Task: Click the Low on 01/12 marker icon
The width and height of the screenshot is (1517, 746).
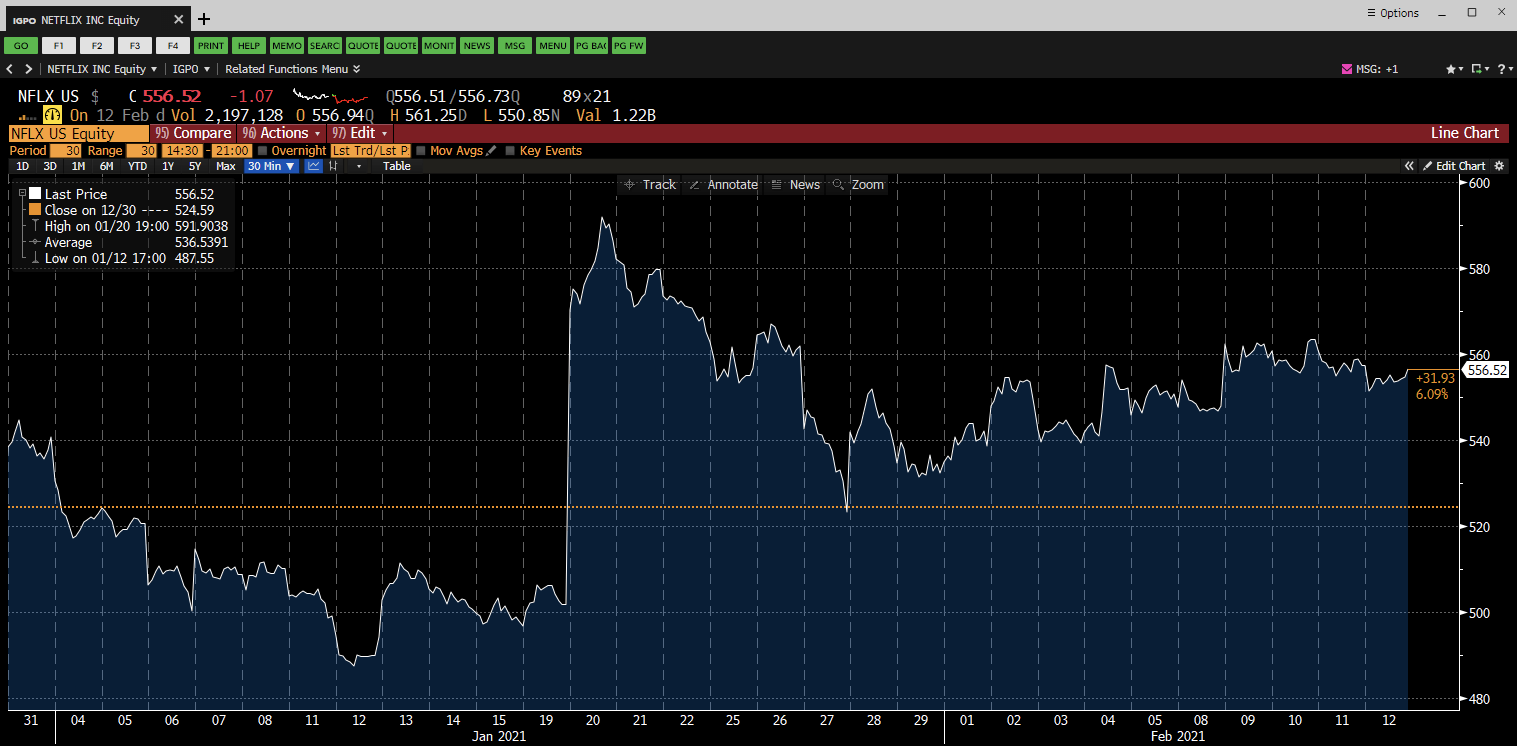Action: 35,258
